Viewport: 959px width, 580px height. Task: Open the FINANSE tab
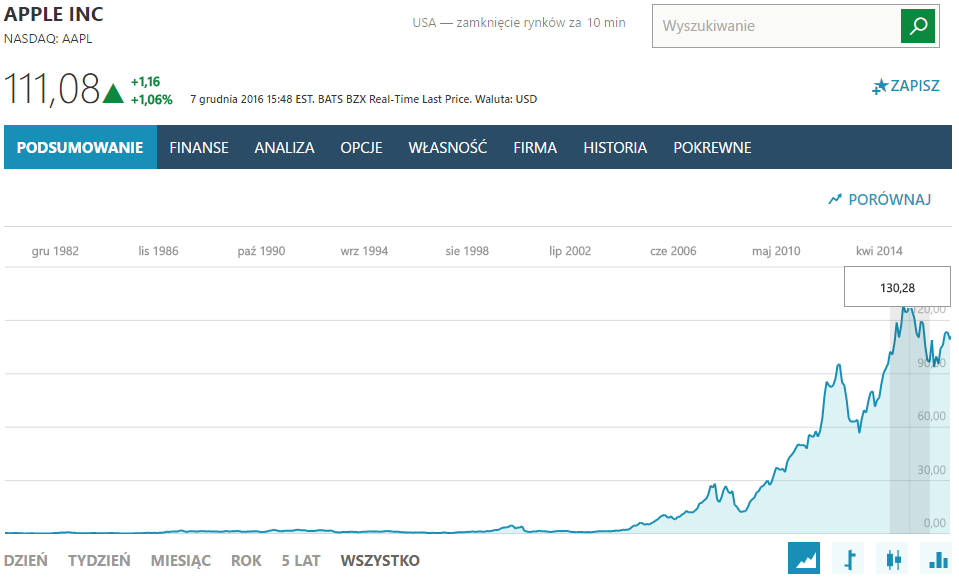click(199, 147)
